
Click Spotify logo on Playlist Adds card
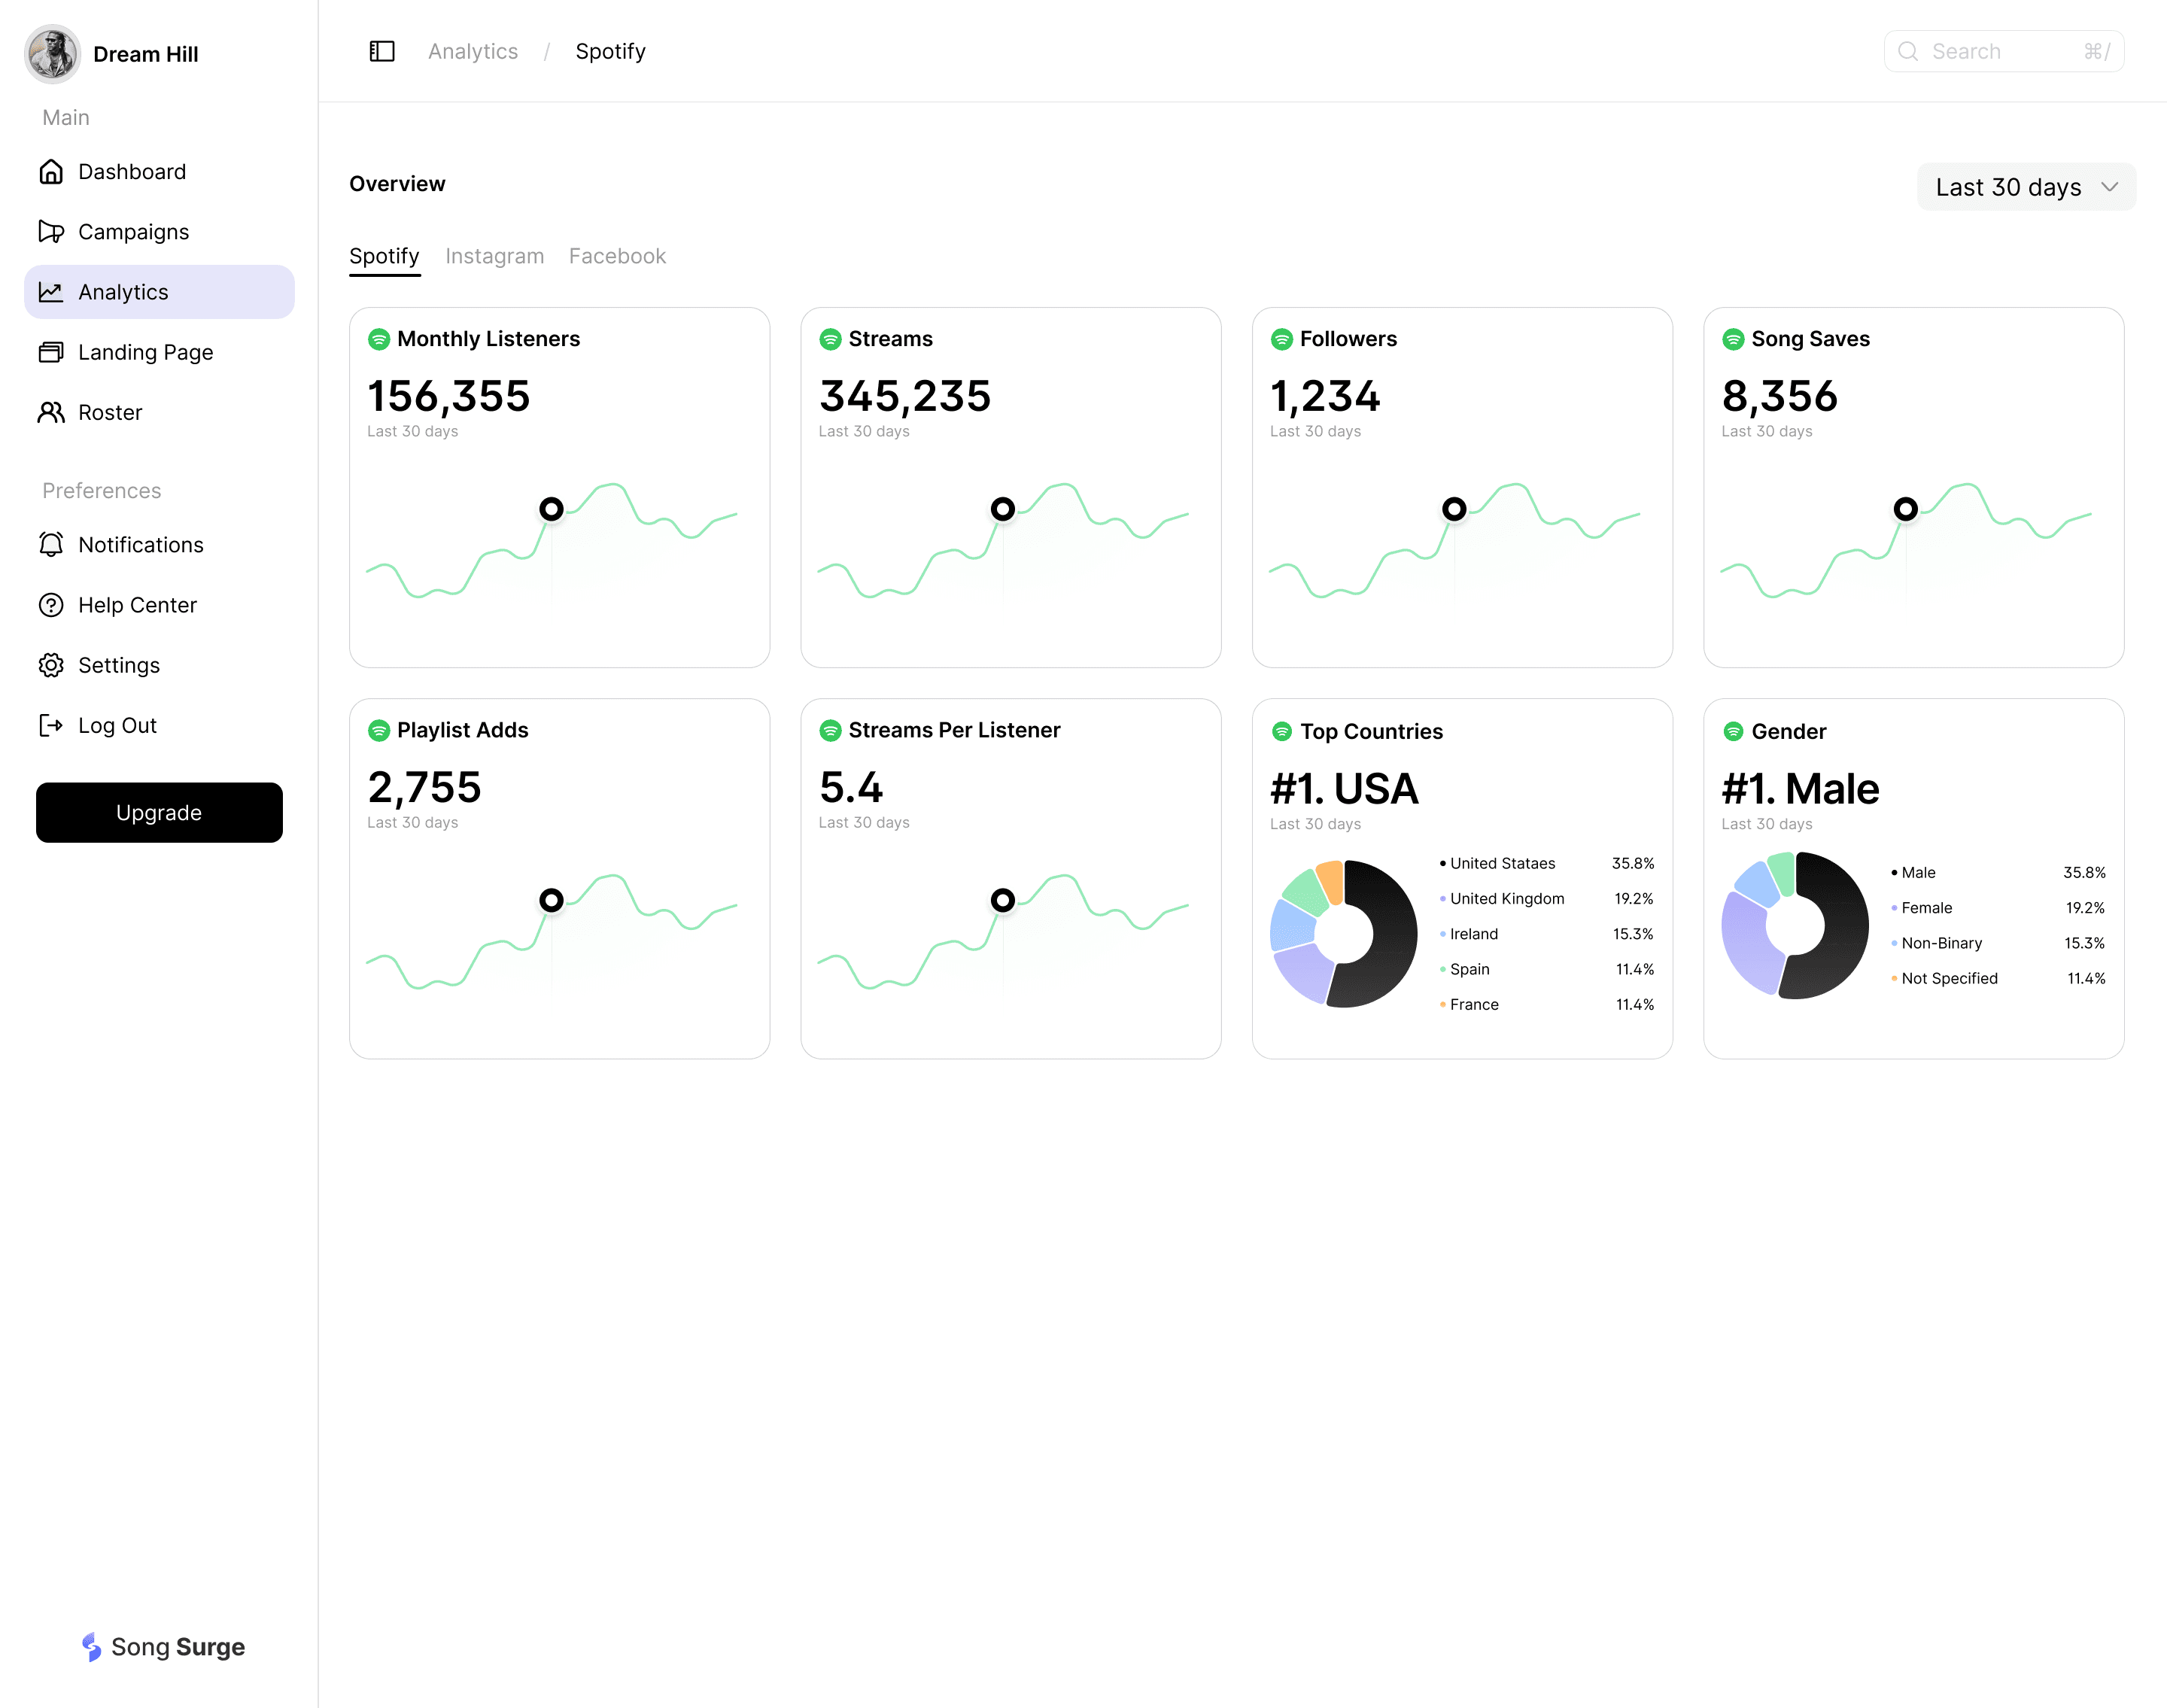click(379, 730)
